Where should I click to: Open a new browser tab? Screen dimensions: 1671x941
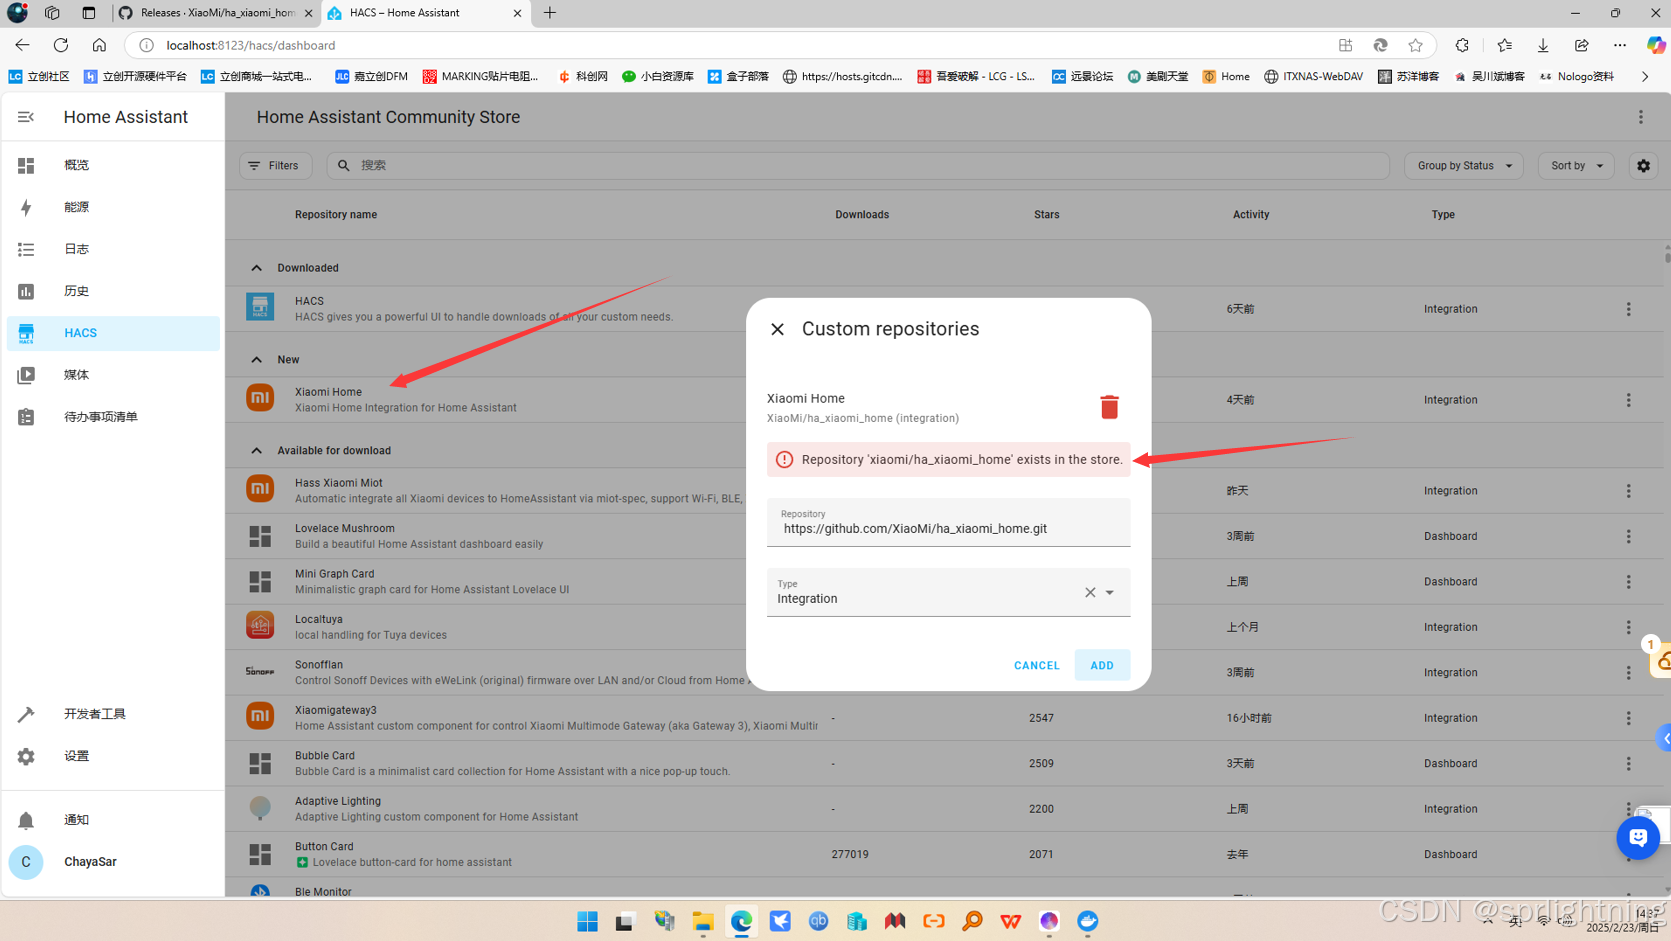[x=550, y=13]
